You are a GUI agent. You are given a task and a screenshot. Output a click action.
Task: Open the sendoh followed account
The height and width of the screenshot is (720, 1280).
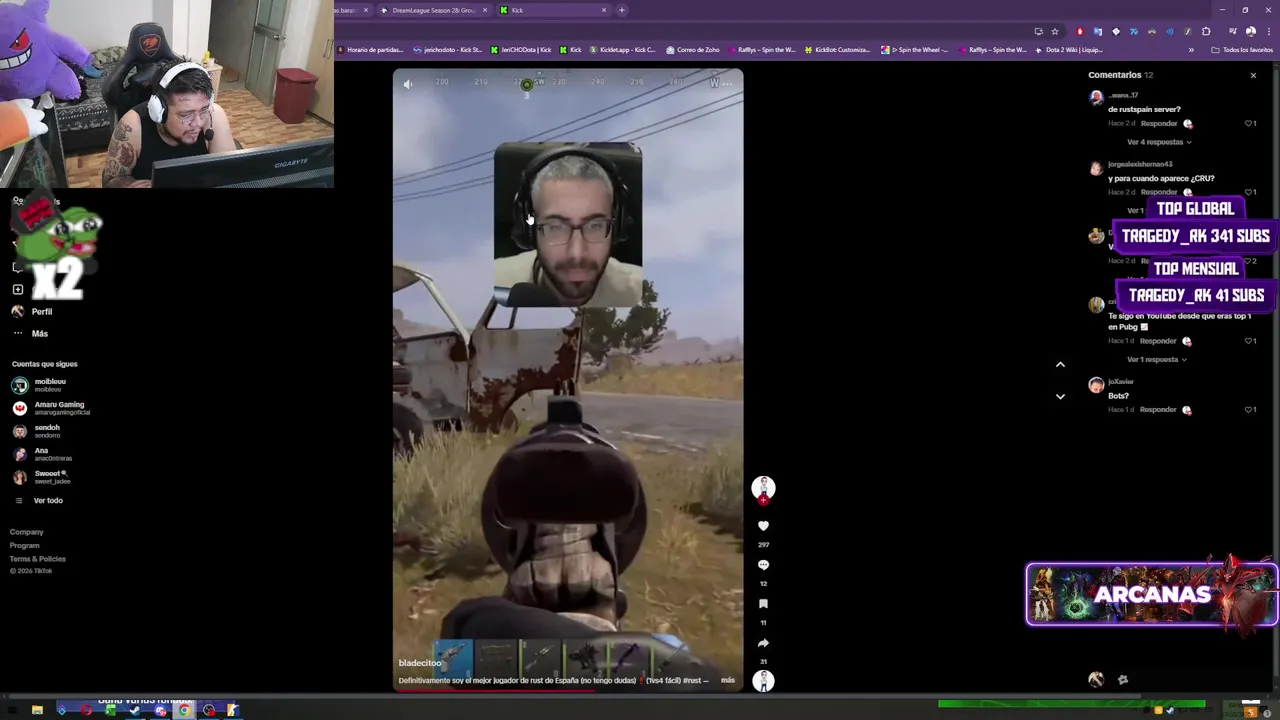[38, 431]
